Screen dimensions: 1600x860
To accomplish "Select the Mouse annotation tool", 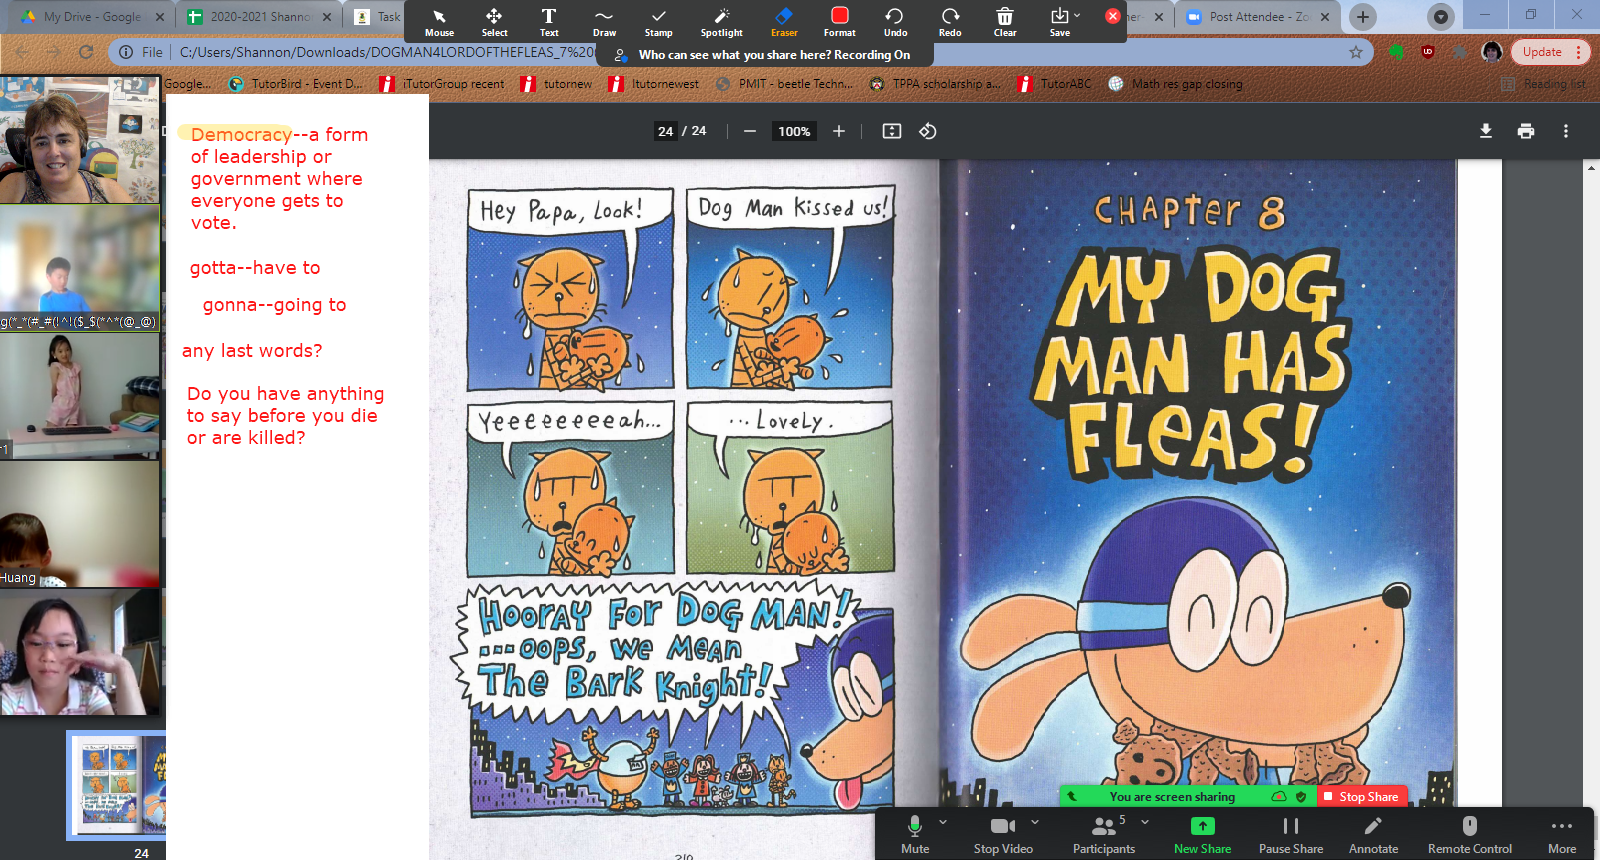I will coord(439,21).
